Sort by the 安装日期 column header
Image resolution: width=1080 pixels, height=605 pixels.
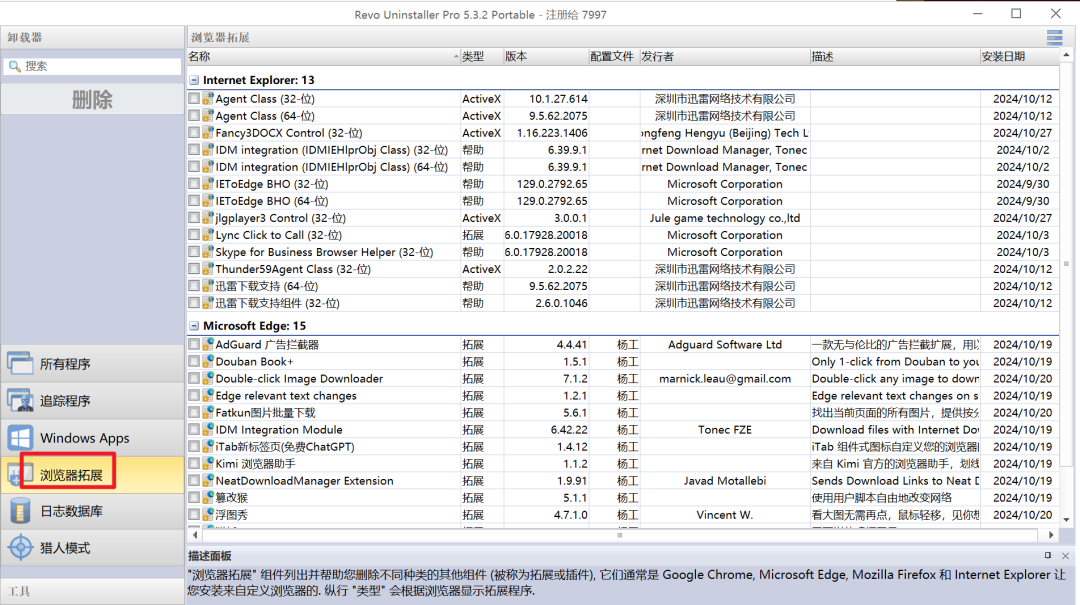pos(1019,57)
